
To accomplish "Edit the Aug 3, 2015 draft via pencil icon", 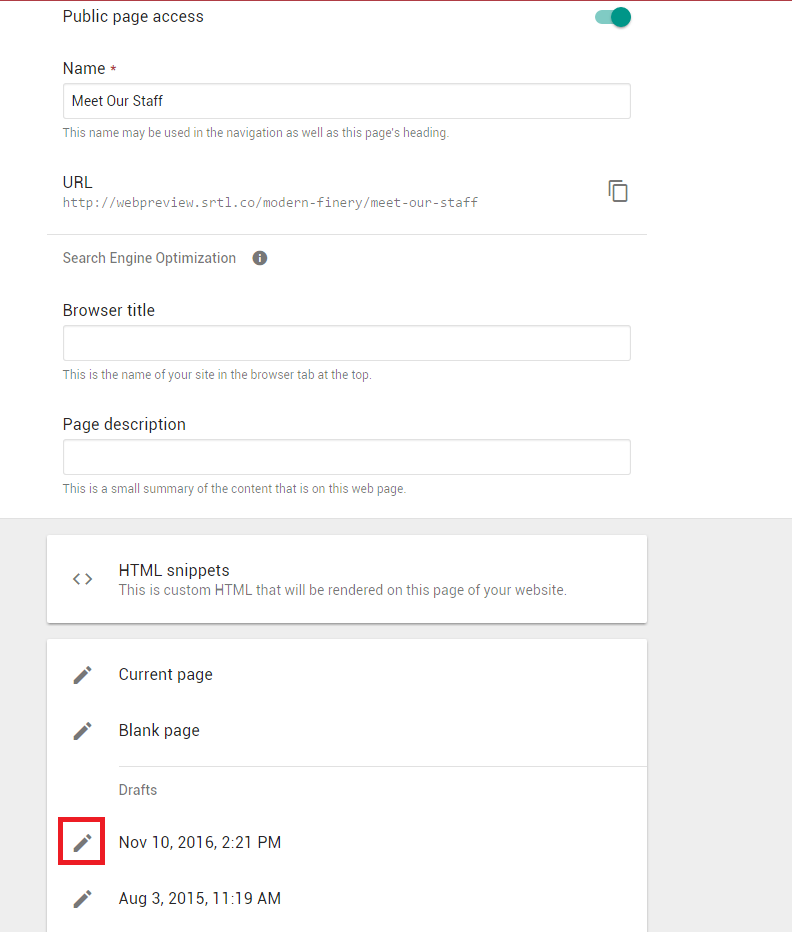I will [83, 899].
